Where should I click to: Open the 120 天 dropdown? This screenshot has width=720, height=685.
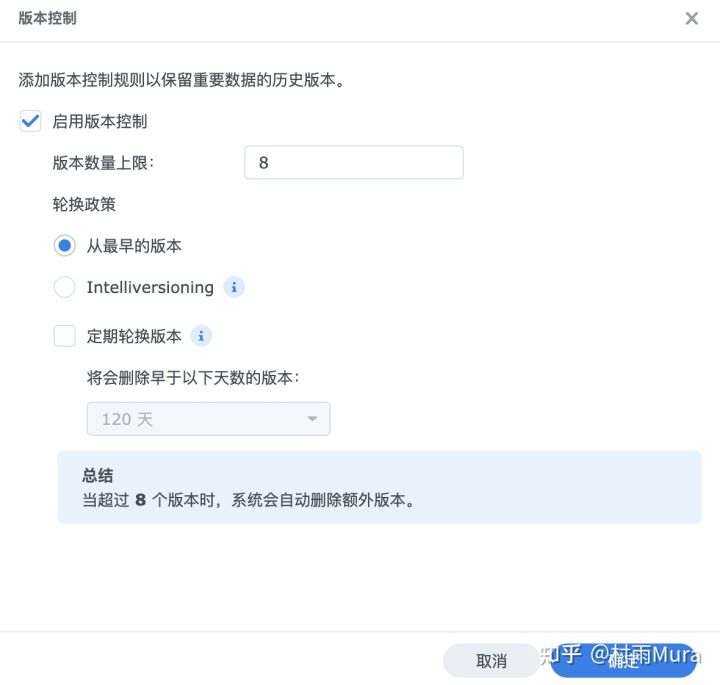click(x=208, y=419)
